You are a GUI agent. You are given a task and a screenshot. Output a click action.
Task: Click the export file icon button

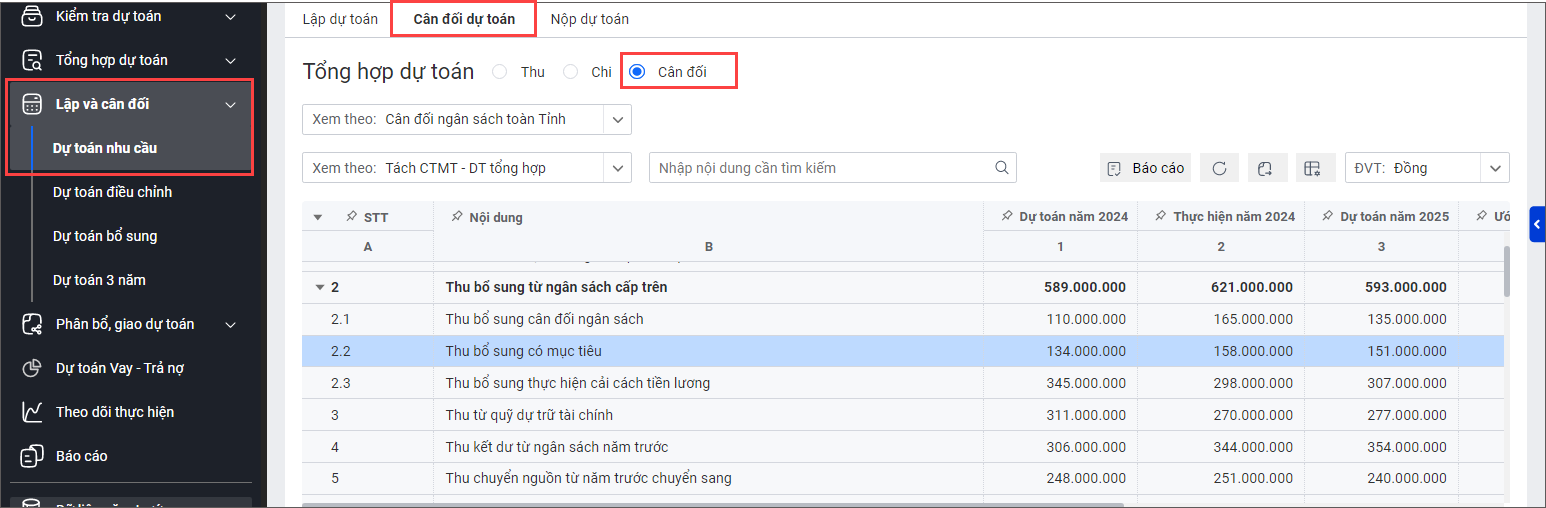[x=1265, y=168]
